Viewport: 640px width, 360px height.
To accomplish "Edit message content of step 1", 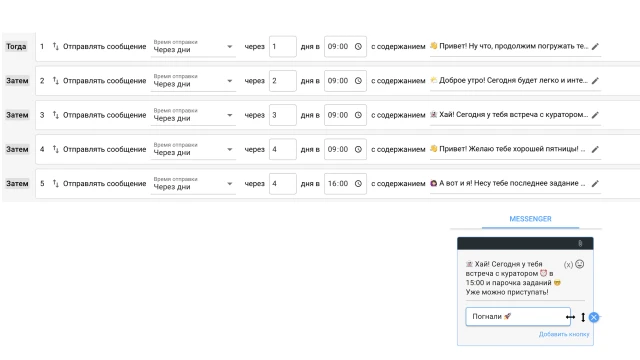I will coord(596,47).
